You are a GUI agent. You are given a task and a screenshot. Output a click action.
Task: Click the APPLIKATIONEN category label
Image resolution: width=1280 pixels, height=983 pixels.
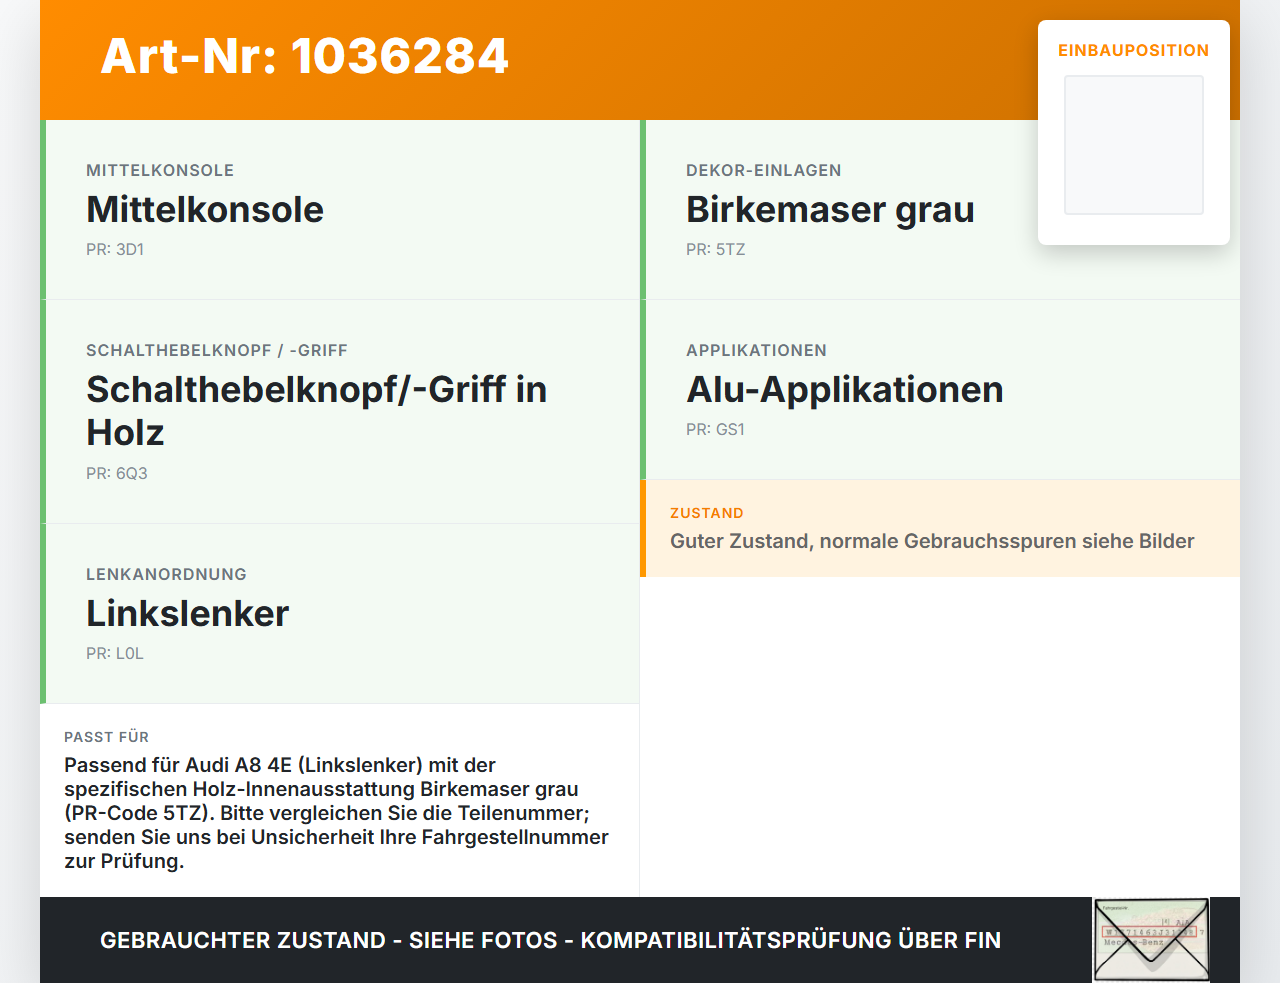tap(757, 350)
